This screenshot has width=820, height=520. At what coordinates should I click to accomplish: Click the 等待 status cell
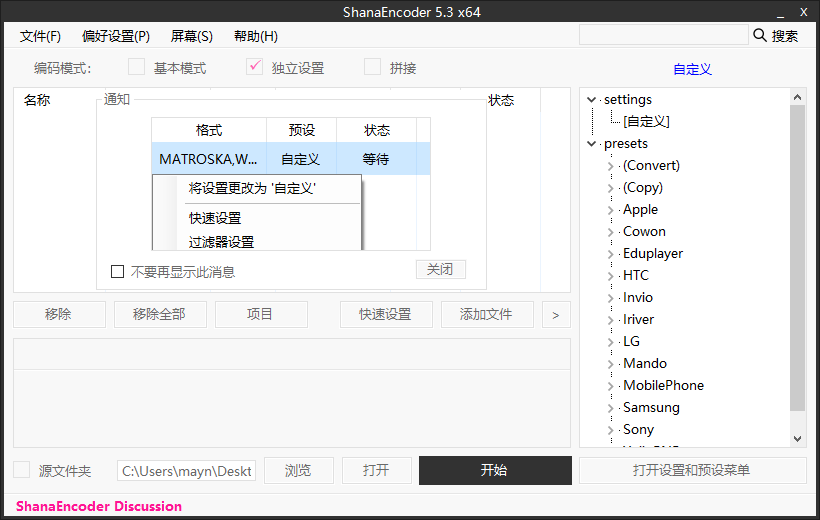(x=376, y=159)
